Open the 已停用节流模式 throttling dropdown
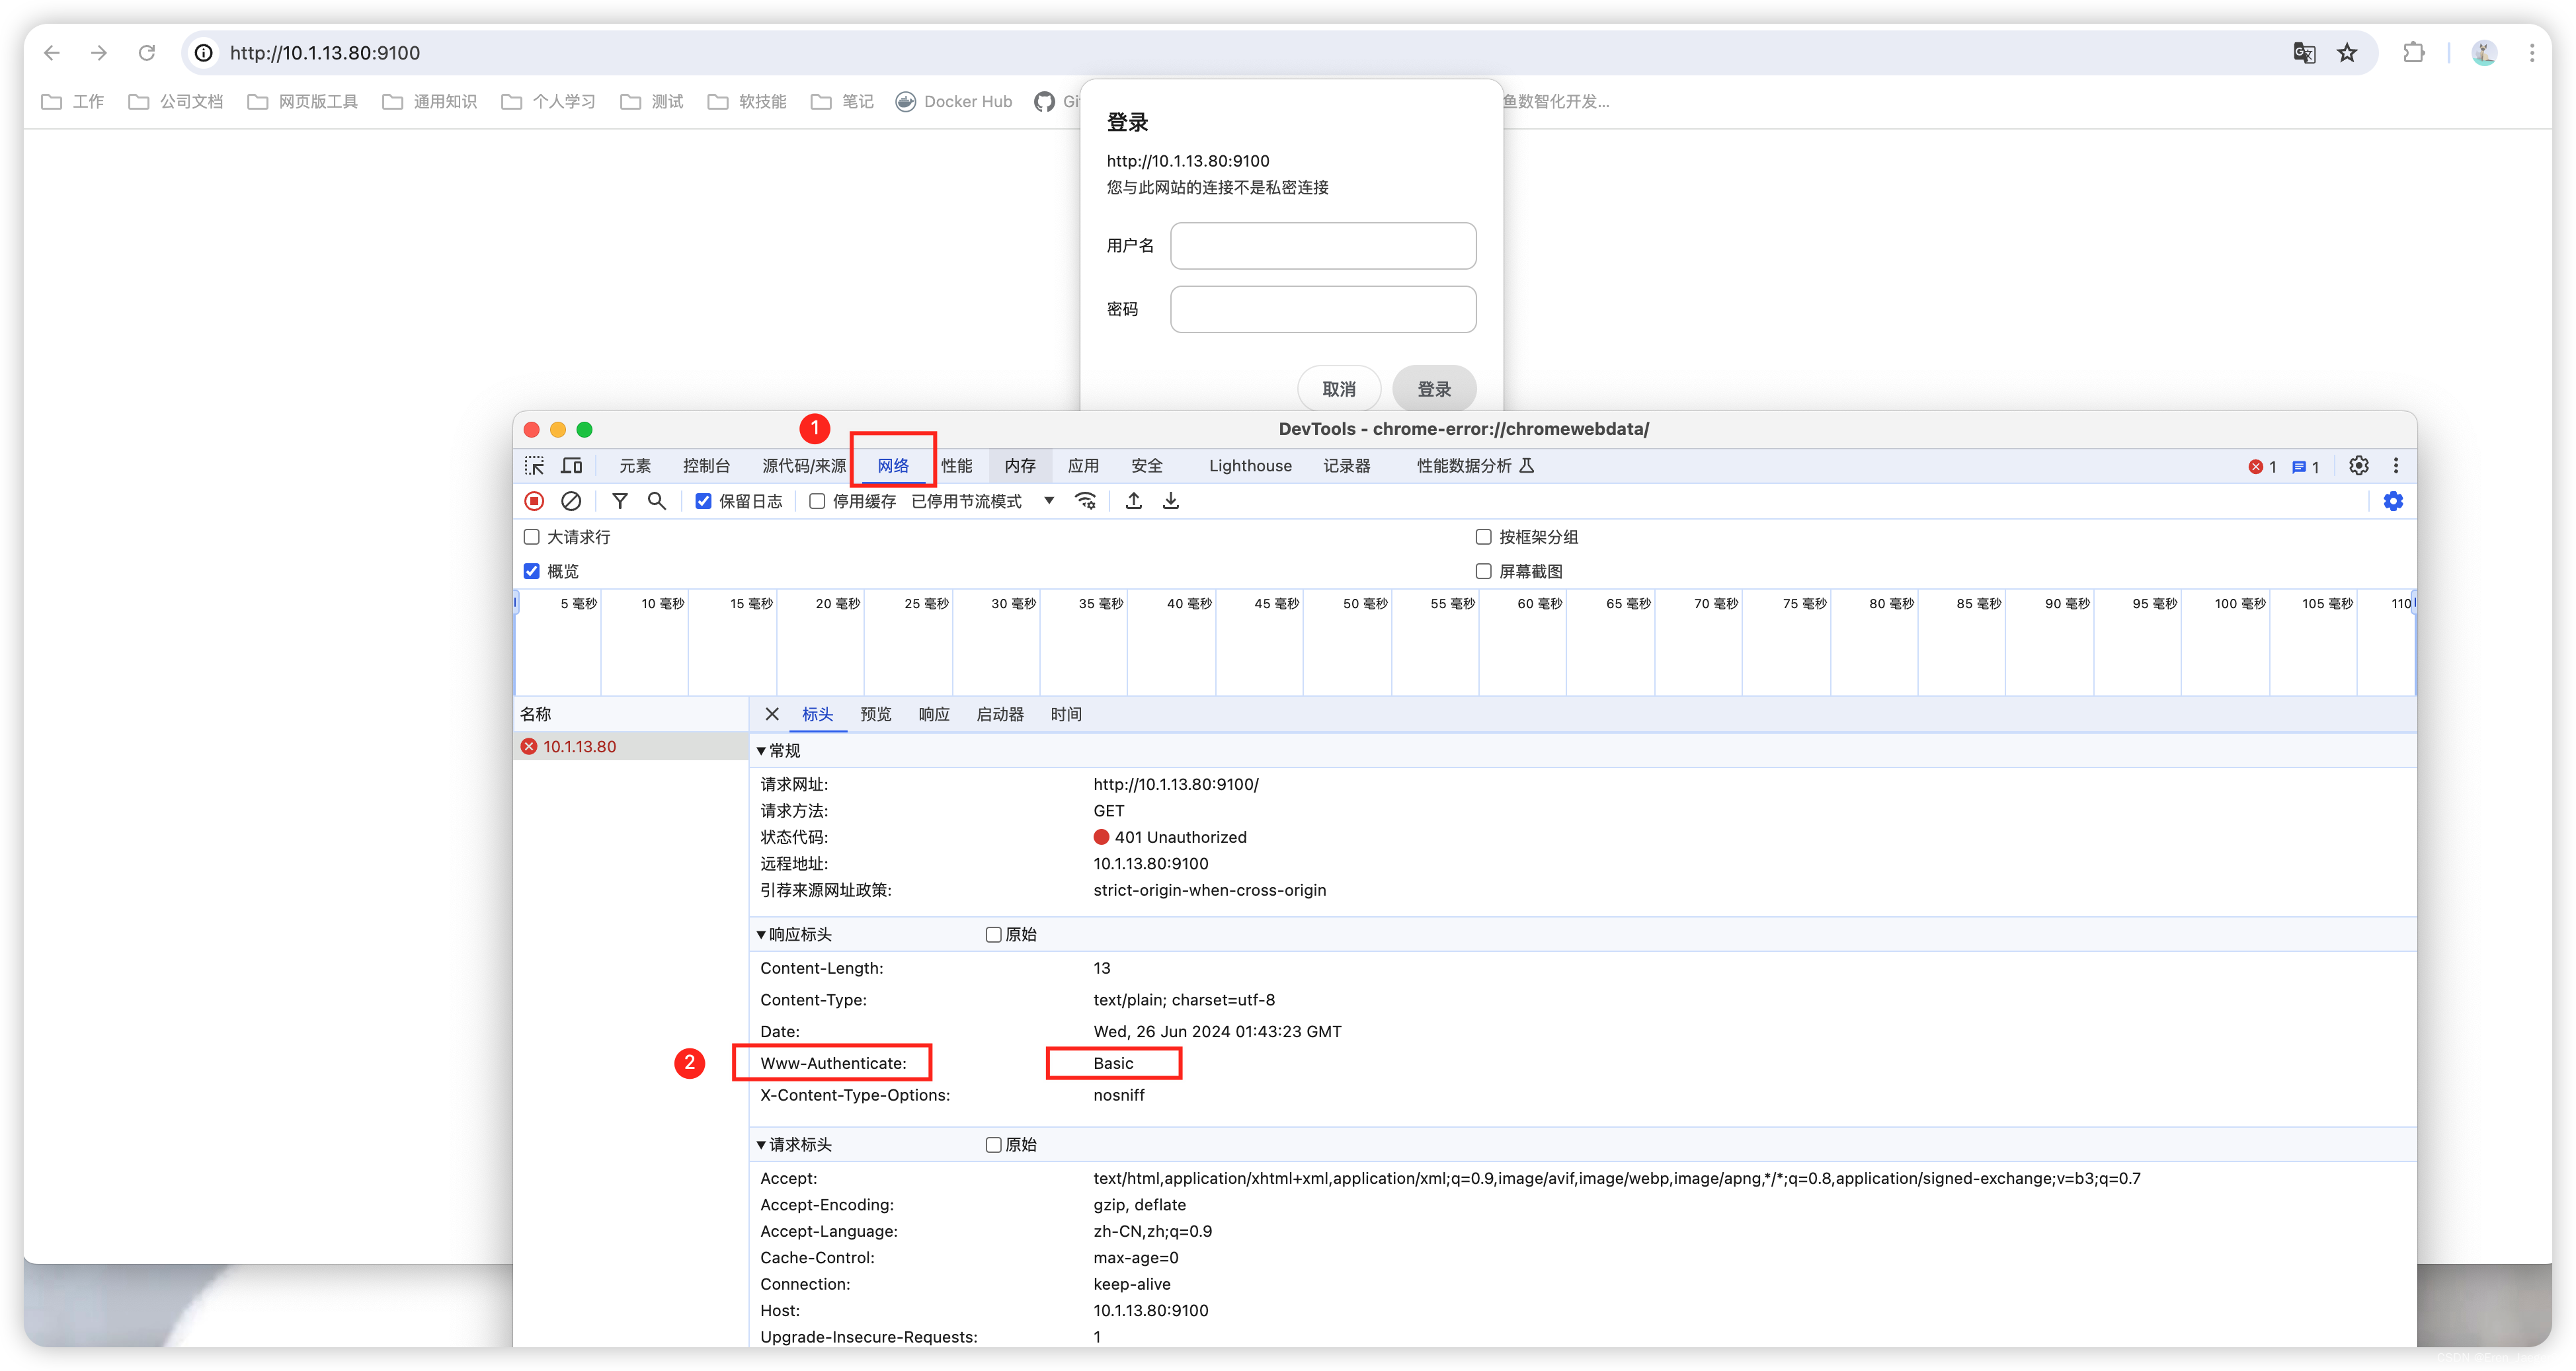Screen dimensions: 2576x1371 point(1049,501)
